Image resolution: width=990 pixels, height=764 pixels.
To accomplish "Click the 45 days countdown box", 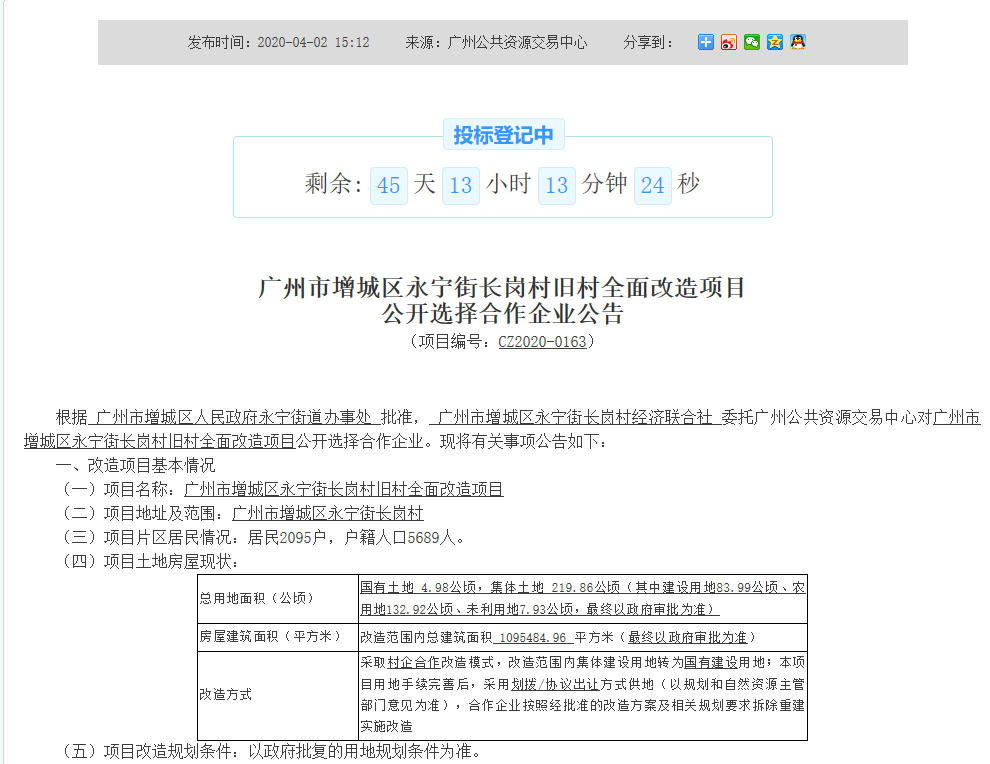I will 388,185.
